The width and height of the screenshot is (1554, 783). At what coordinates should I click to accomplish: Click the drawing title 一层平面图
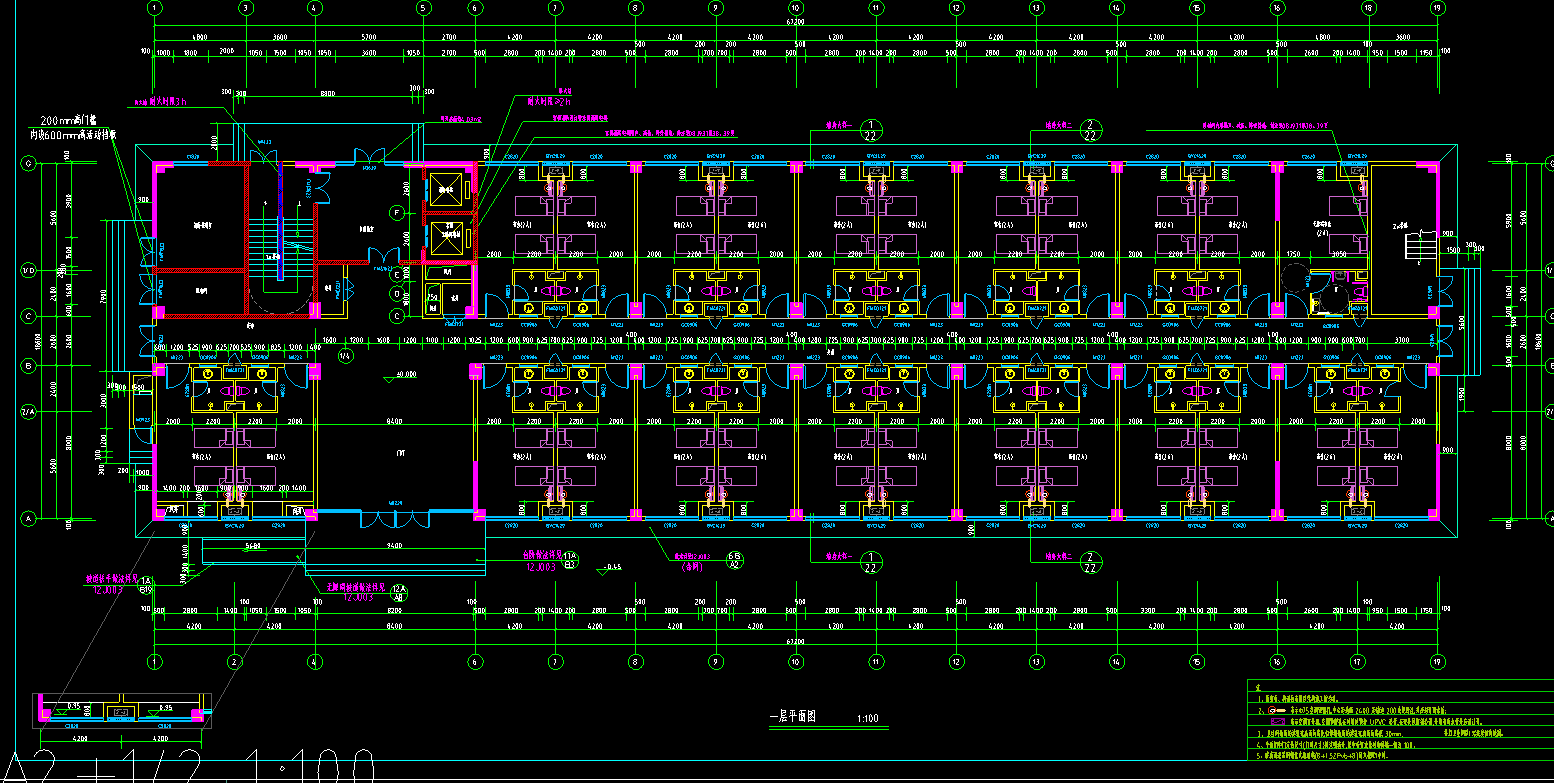[x=793, y=717]
